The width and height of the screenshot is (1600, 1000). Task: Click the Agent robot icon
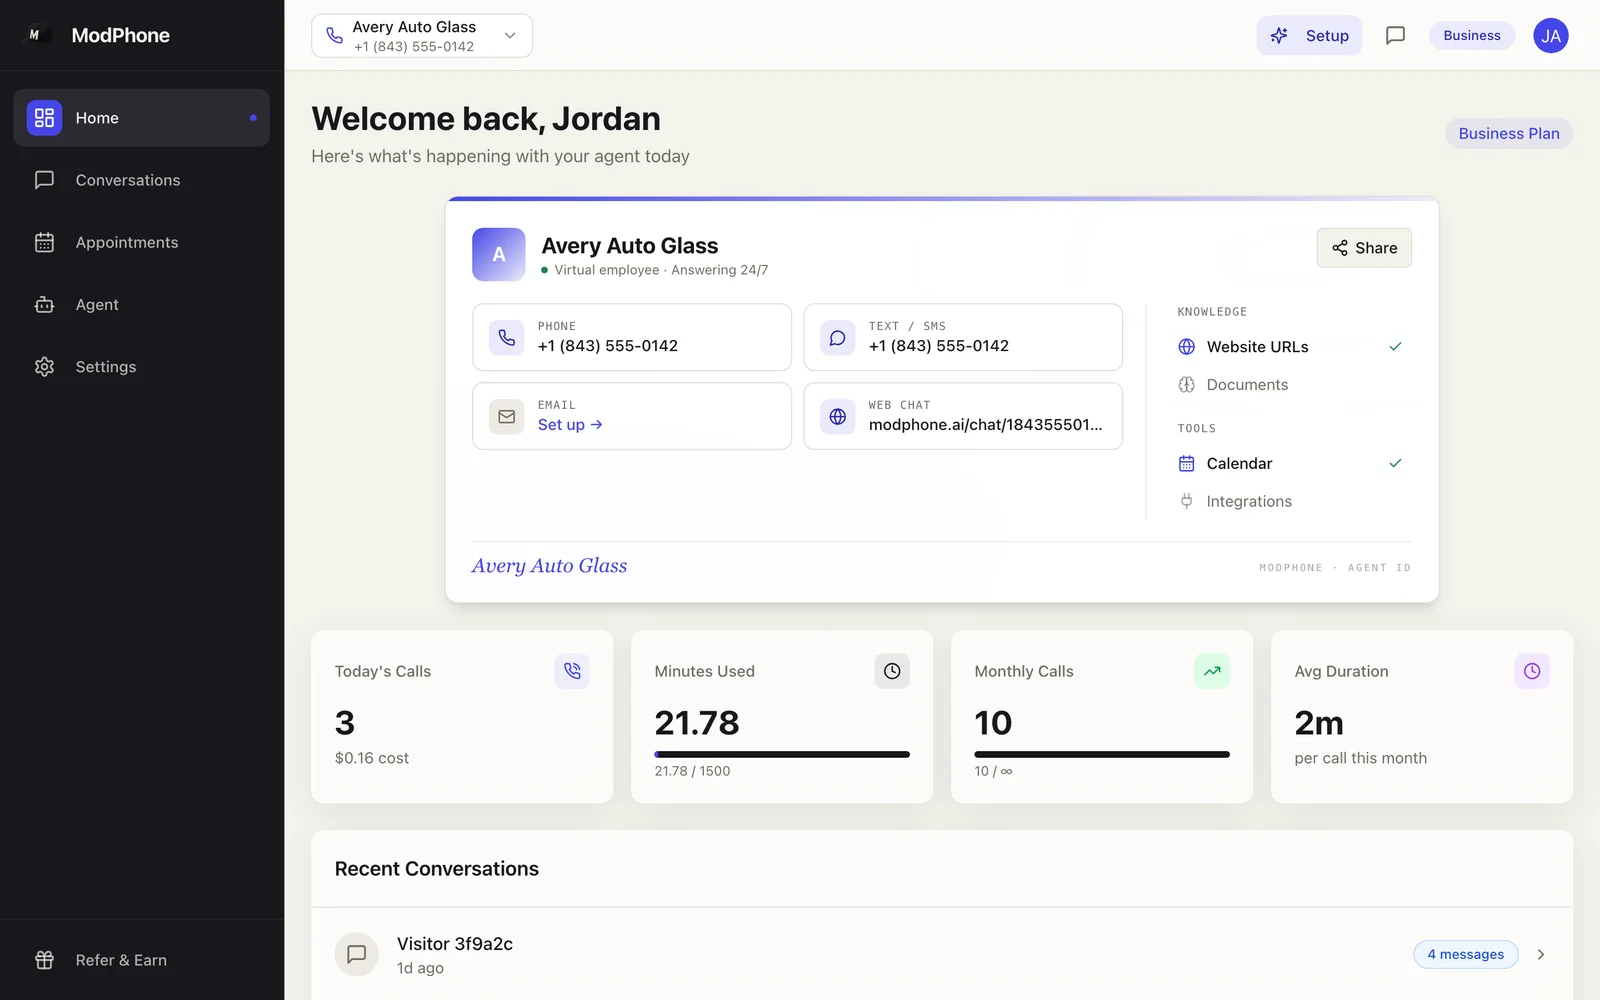pyautogui.click(x=44, y=304)
